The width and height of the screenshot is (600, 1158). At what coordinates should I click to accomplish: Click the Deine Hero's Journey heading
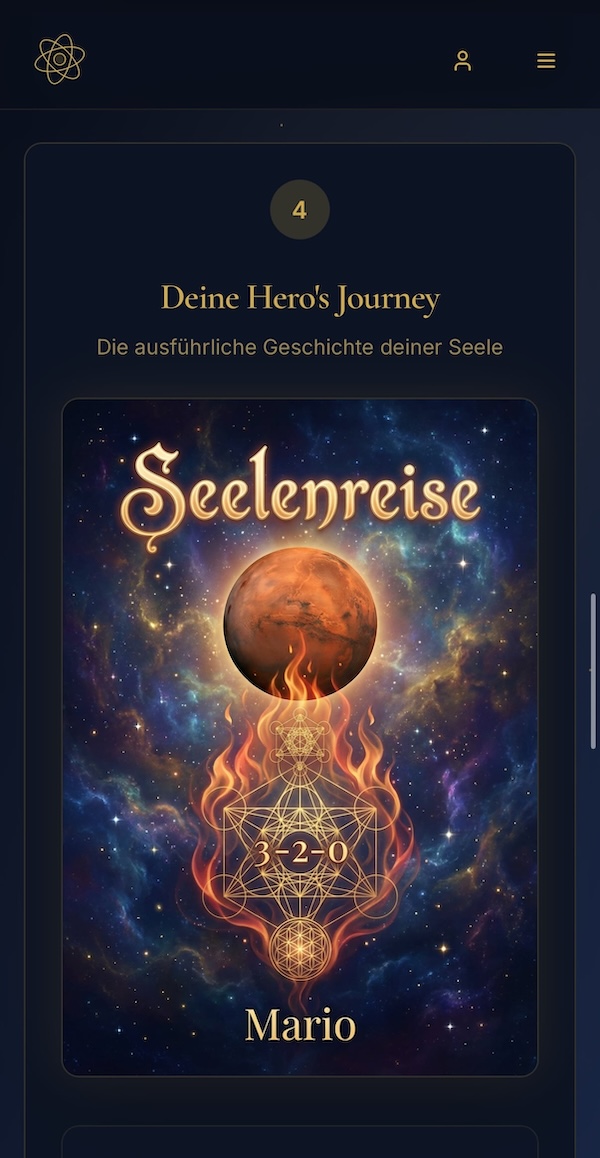pos(300,298)
